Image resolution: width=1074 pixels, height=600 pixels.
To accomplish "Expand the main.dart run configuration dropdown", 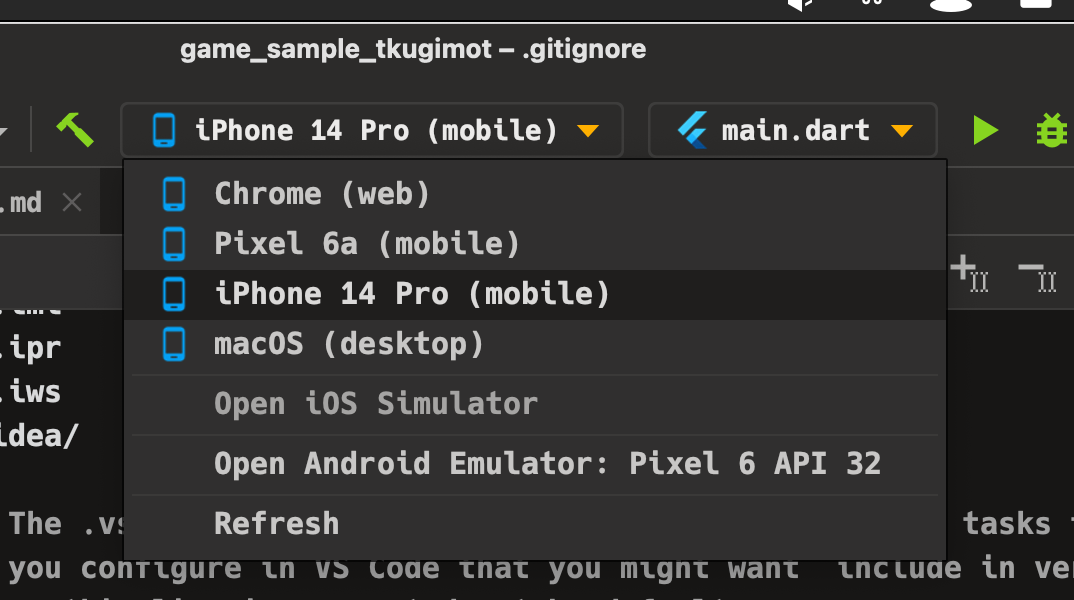I will (x=901, y=130).
